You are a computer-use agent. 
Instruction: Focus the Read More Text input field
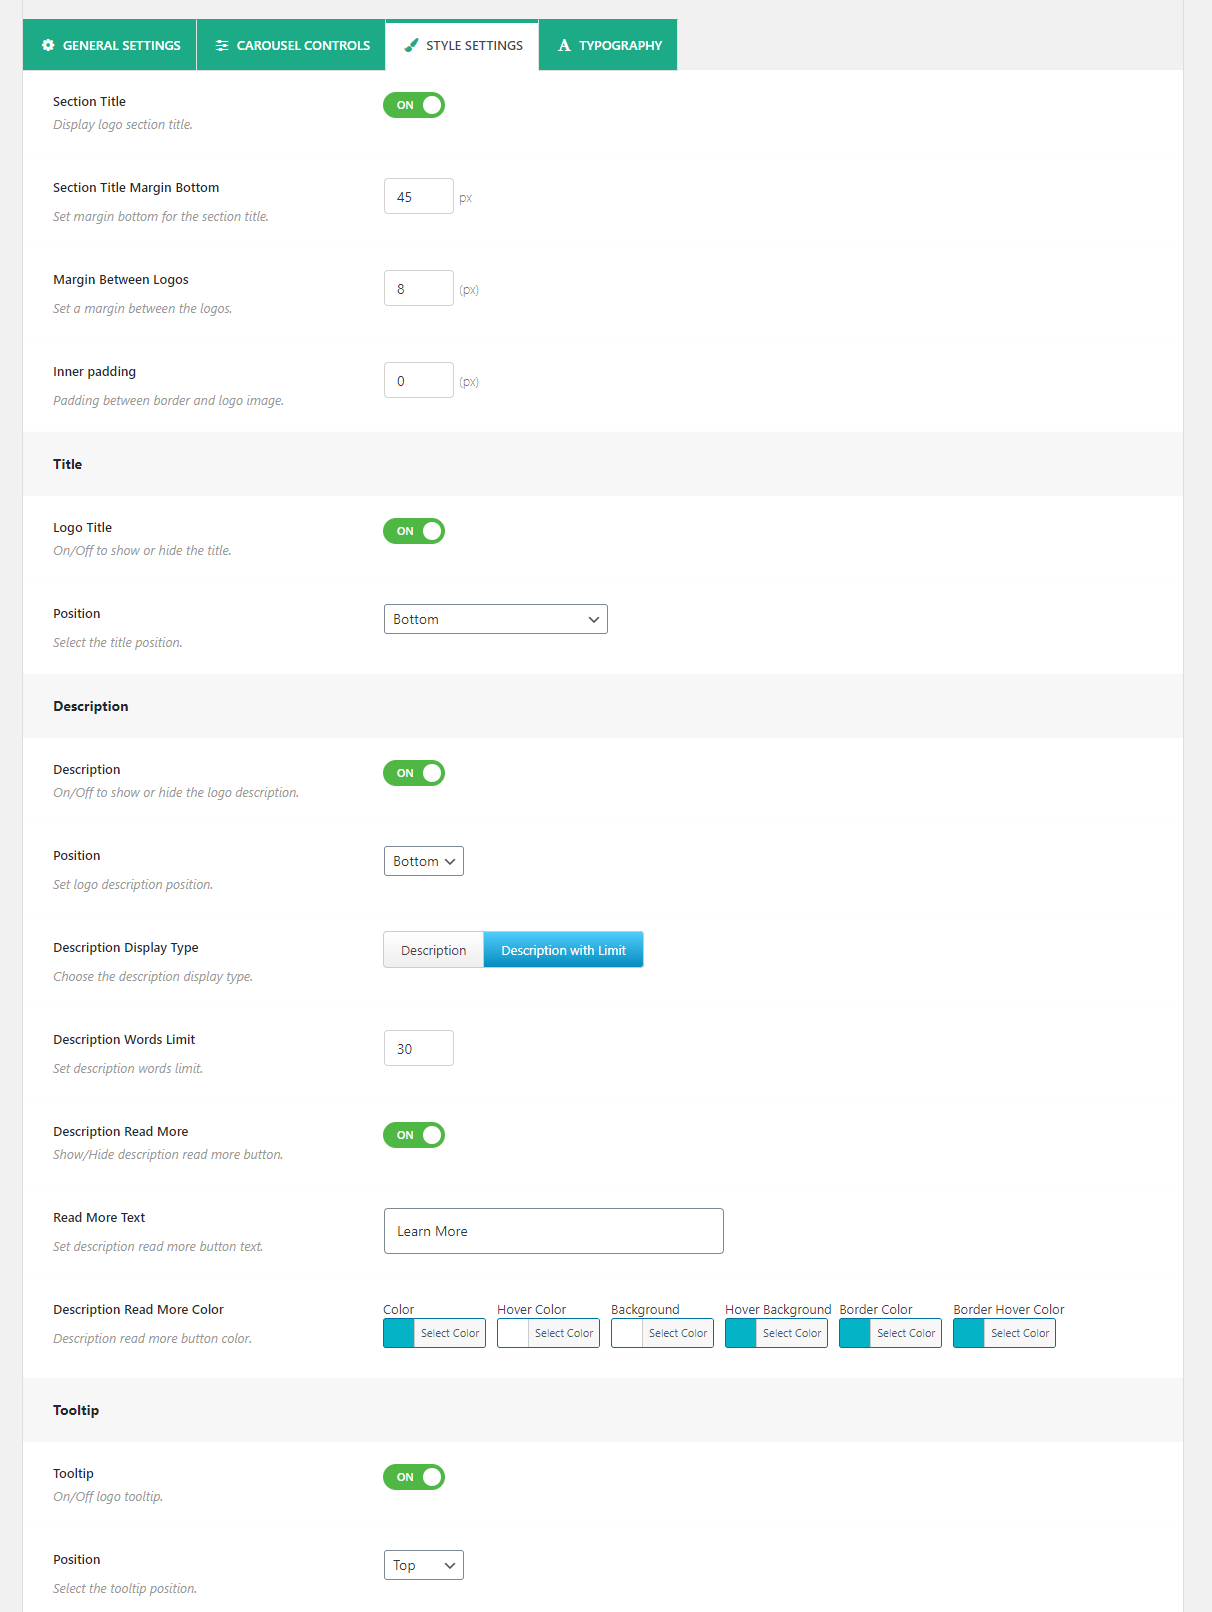point(554,1231)
